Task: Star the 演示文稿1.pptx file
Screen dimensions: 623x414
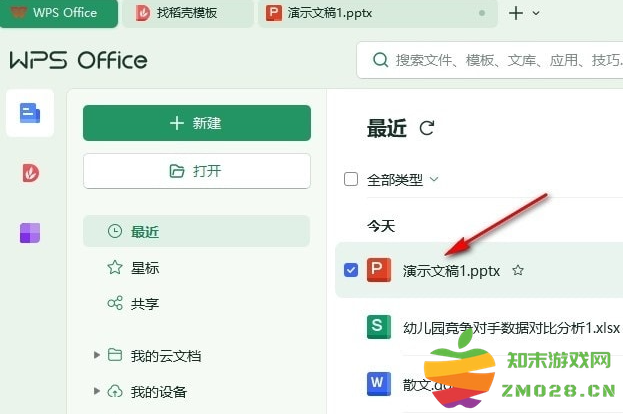Action: point(518,270)
